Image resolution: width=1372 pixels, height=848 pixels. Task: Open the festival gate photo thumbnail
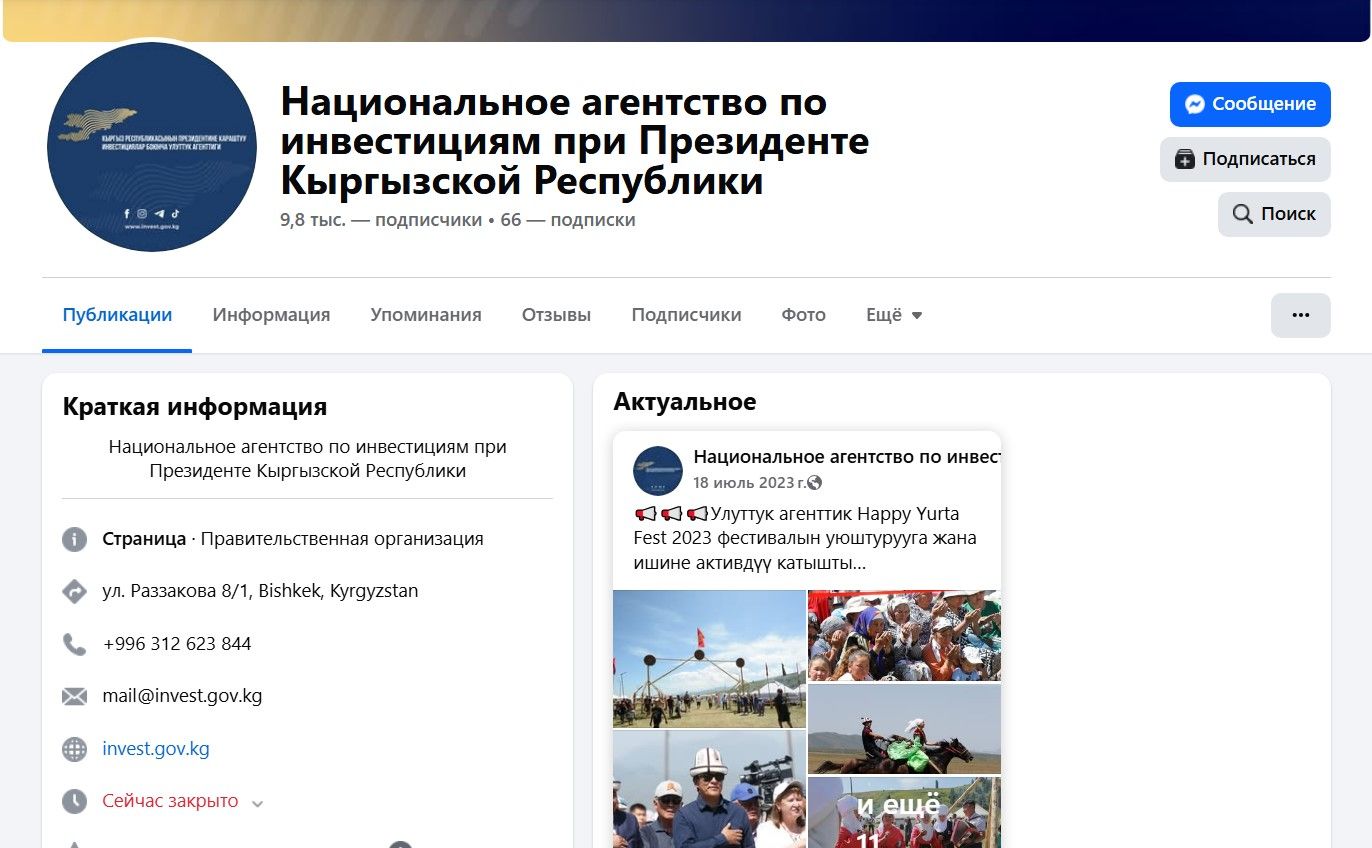pos(709,658)
